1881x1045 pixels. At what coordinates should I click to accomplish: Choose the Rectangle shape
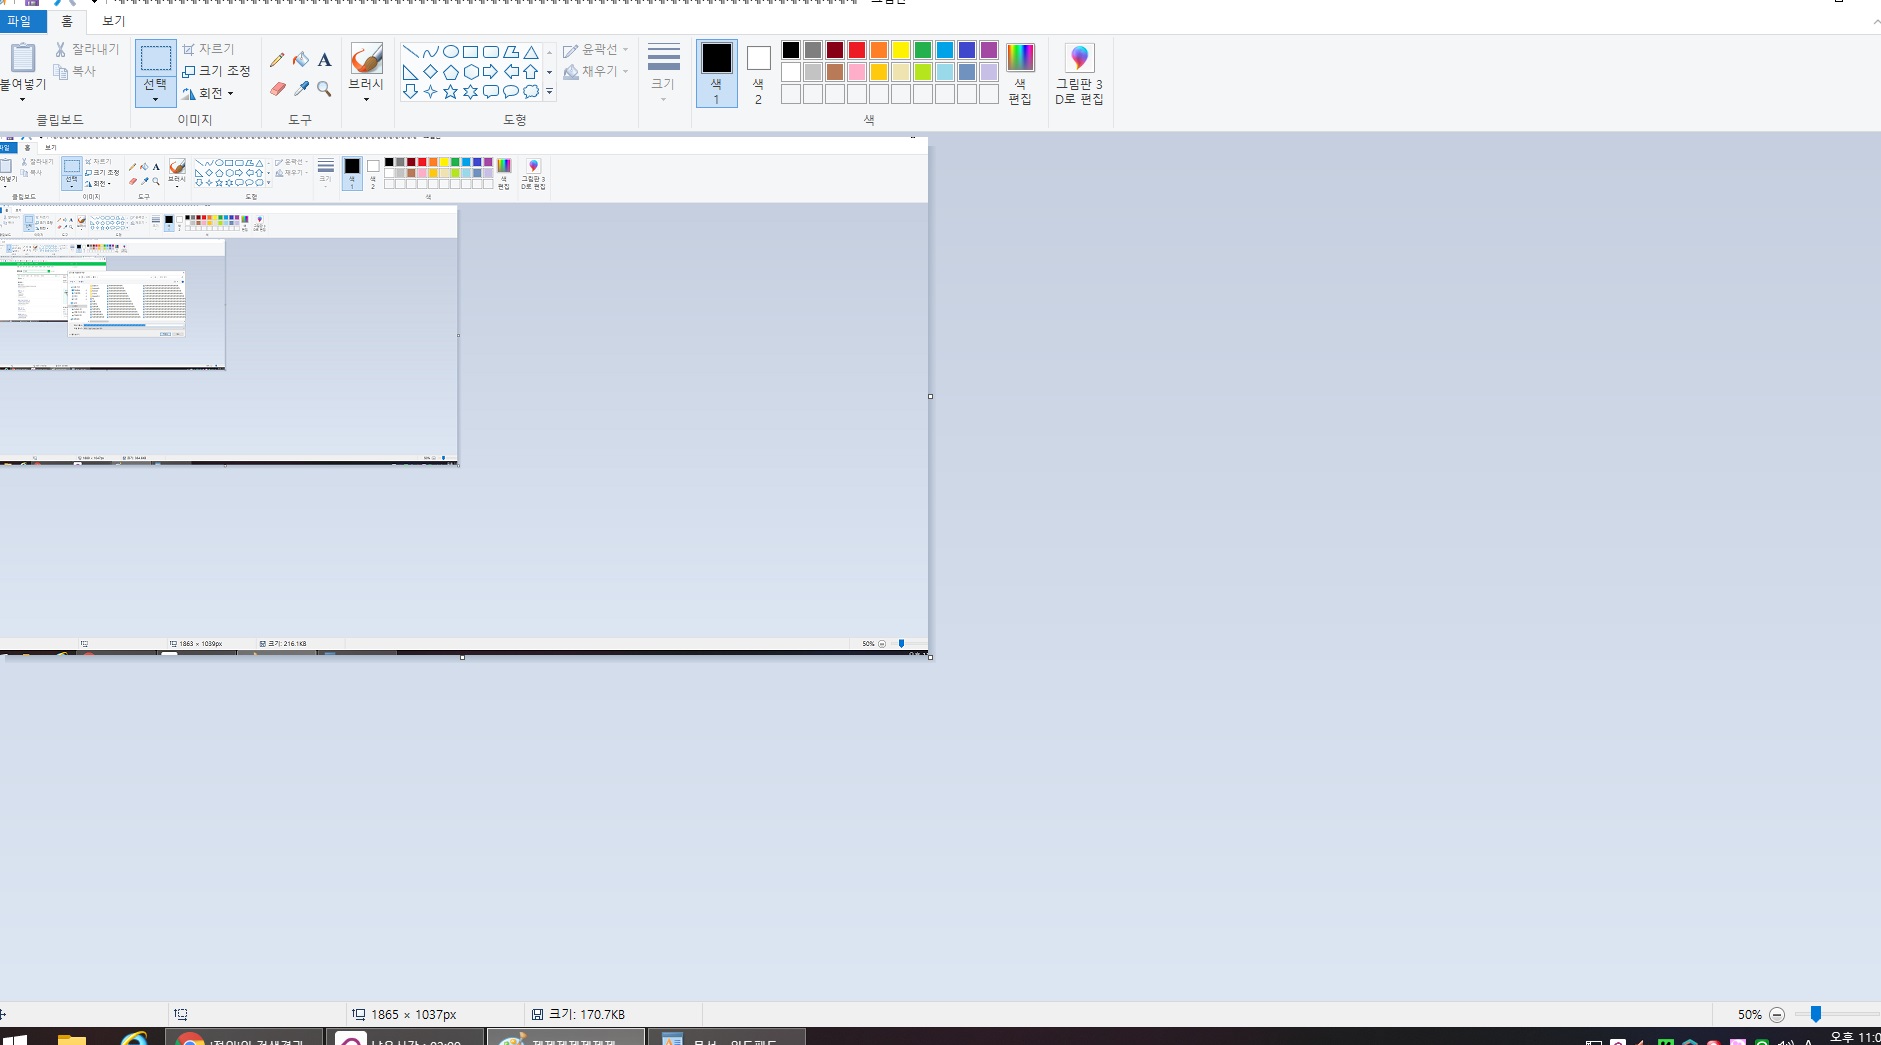(470, 52)
